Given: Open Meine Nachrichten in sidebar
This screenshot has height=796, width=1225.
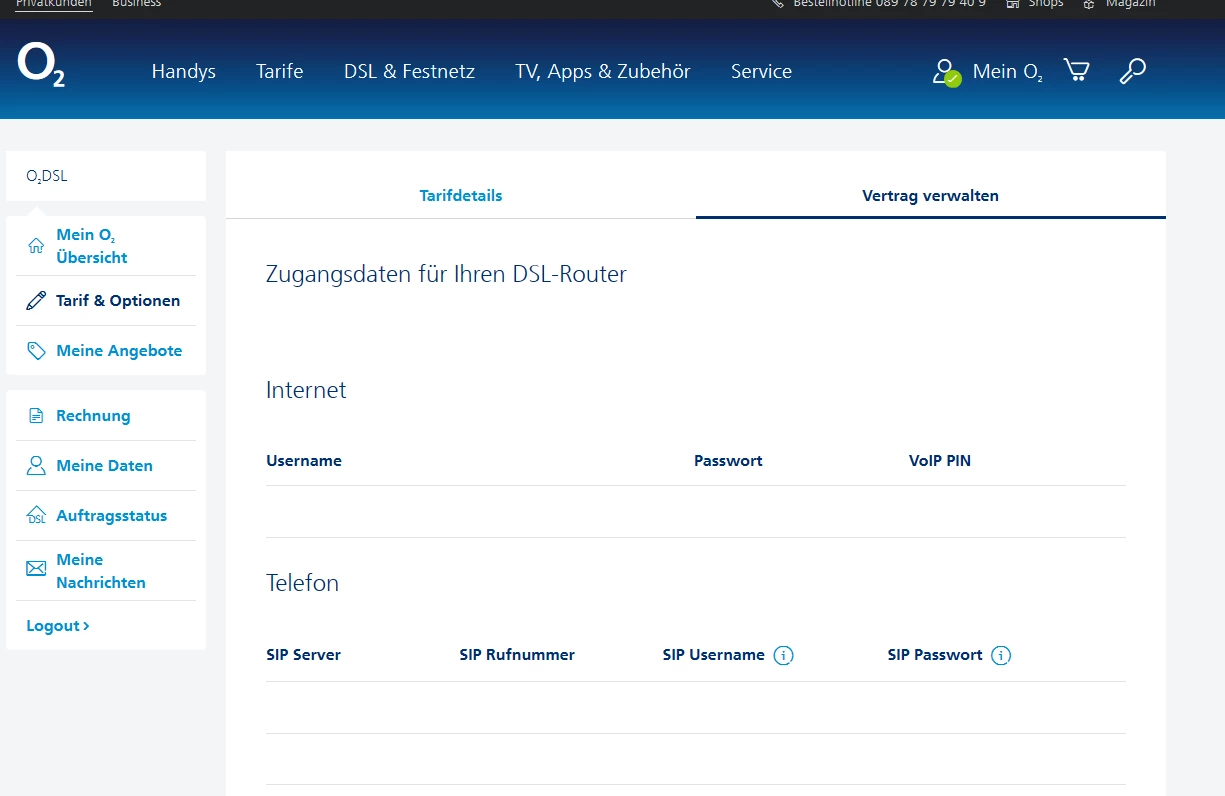Looking at the screenshot, I should pos(101,571).
